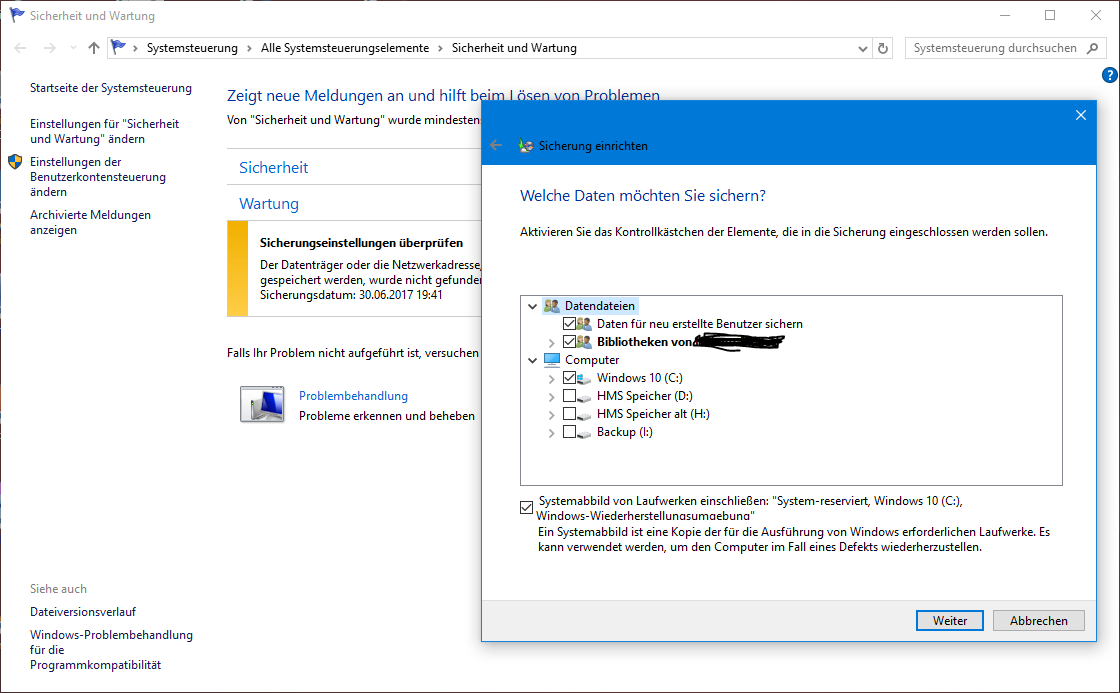Image resolution: width=1120 pixels, height=693 pixels.
Task: Click the Windows 10 (C:) drive icon
Action: [584, 378]
